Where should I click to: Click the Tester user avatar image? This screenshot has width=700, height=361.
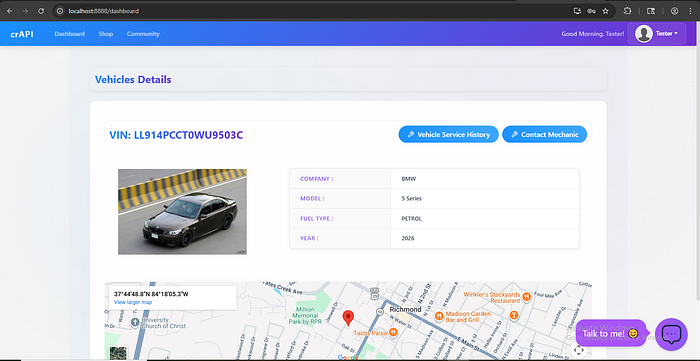(643, 33)
